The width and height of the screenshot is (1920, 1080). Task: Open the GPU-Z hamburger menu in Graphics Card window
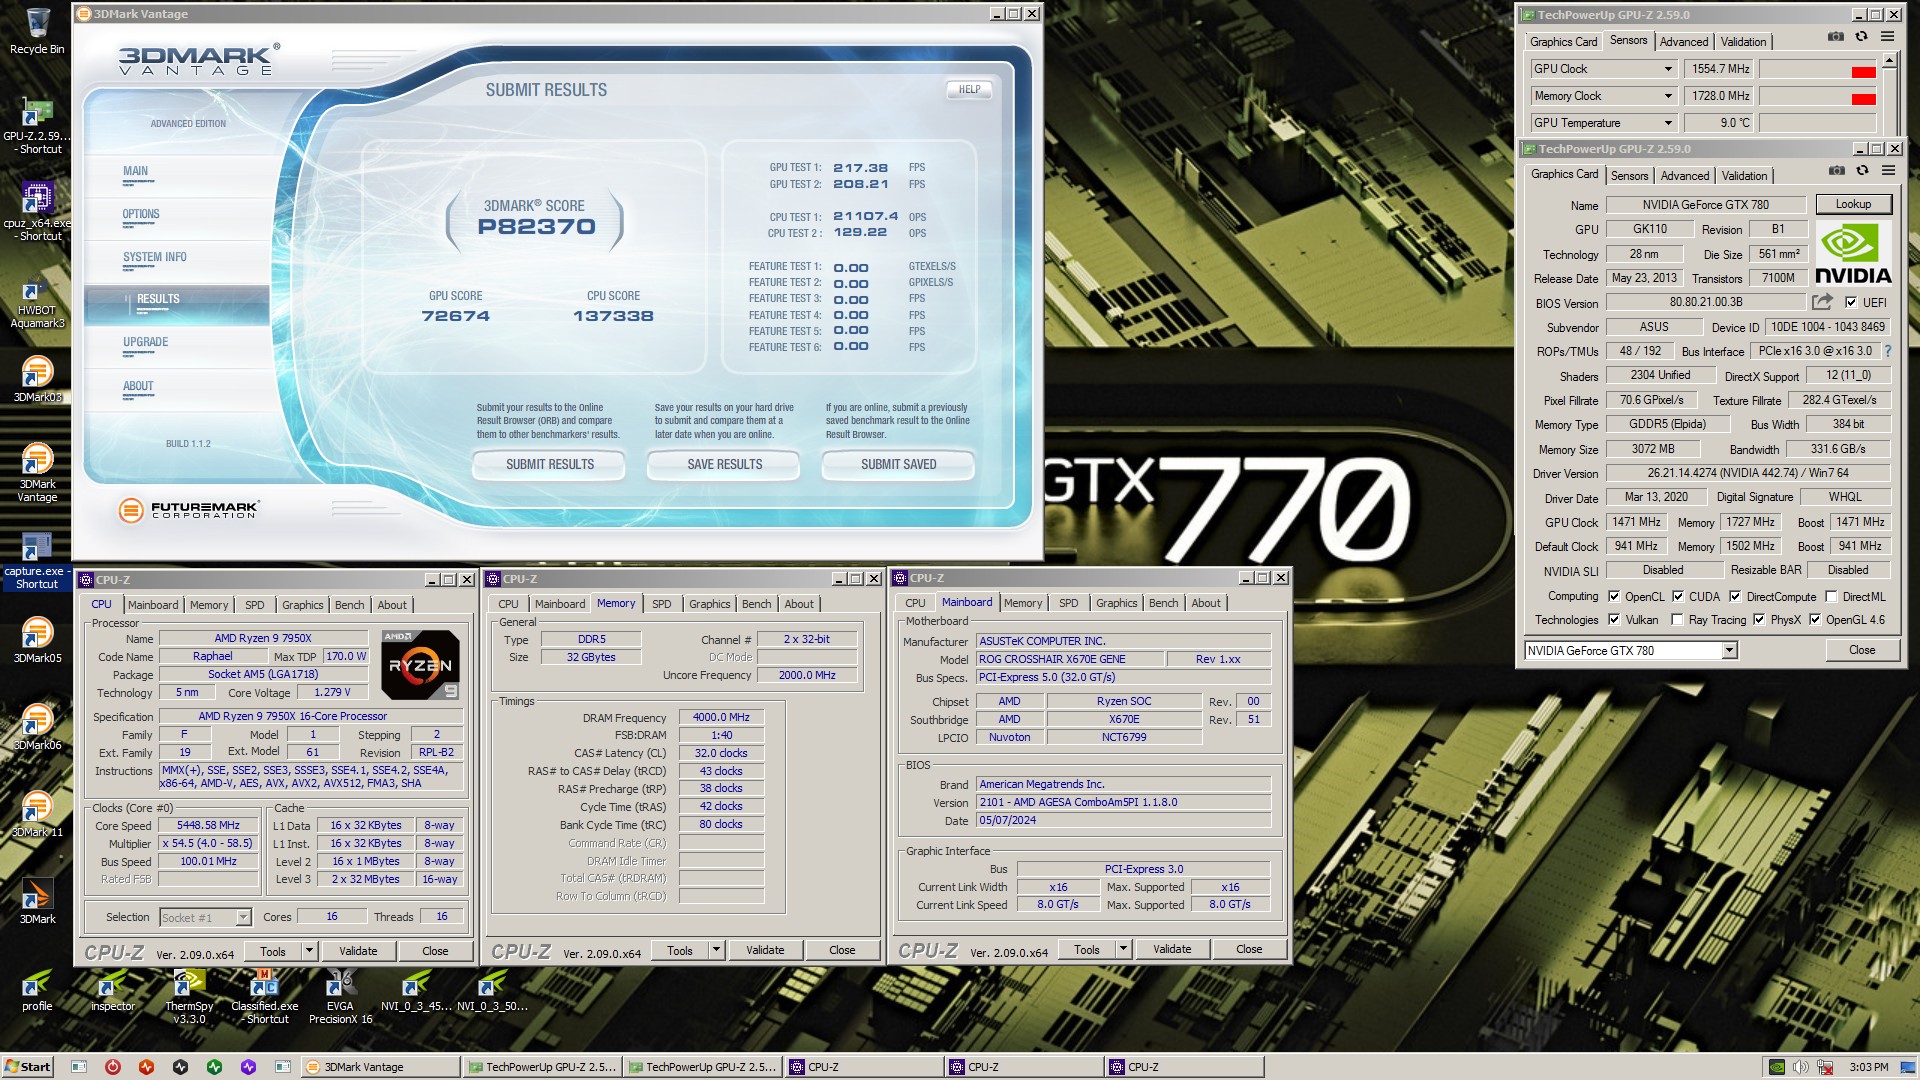[x=1888, y=171]
